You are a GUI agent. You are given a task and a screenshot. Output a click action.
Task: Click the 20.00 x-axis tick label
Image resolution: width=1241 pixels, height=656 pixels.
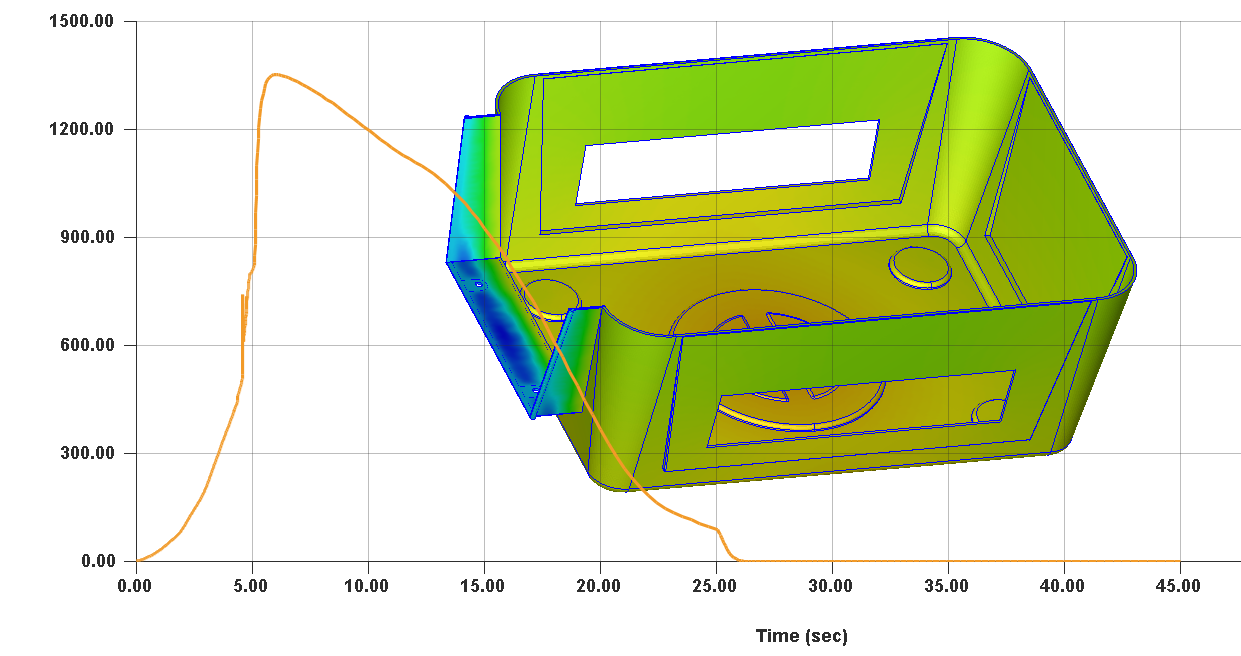pyautogui.click(x=600, y=586)
